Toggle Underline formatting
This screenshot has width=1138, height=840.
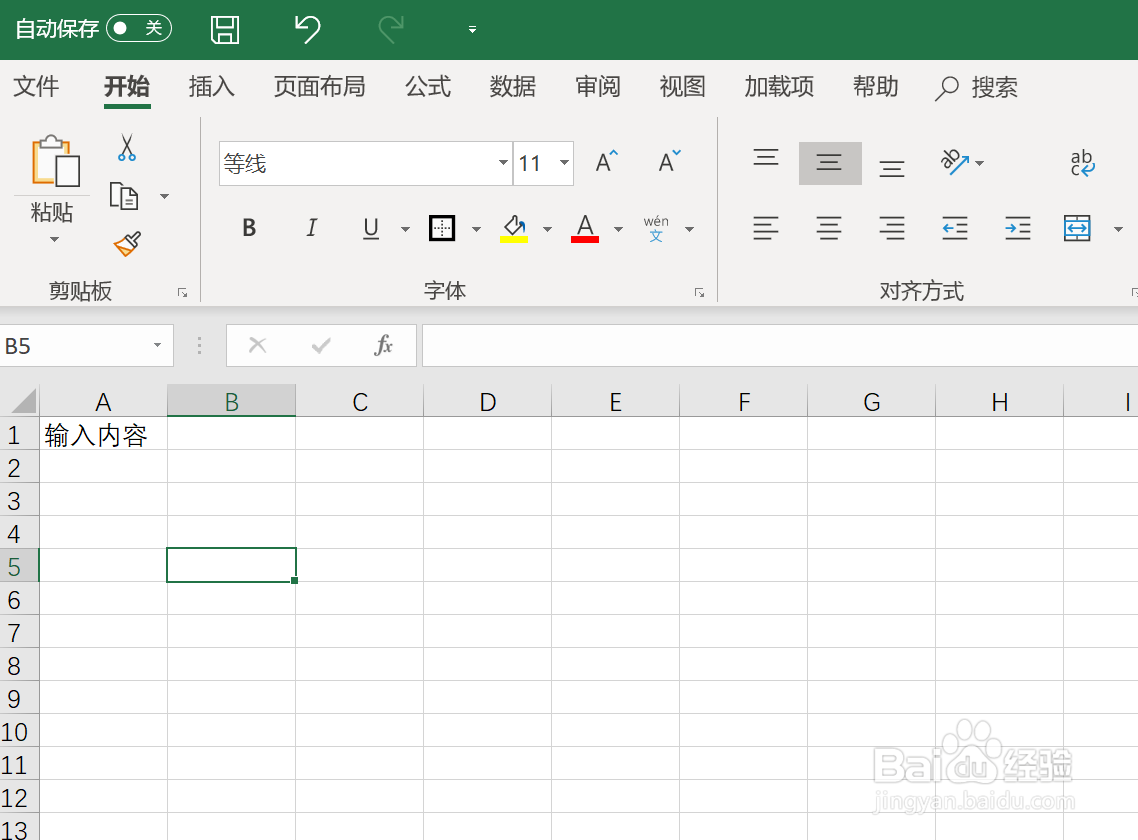point(371,228)
